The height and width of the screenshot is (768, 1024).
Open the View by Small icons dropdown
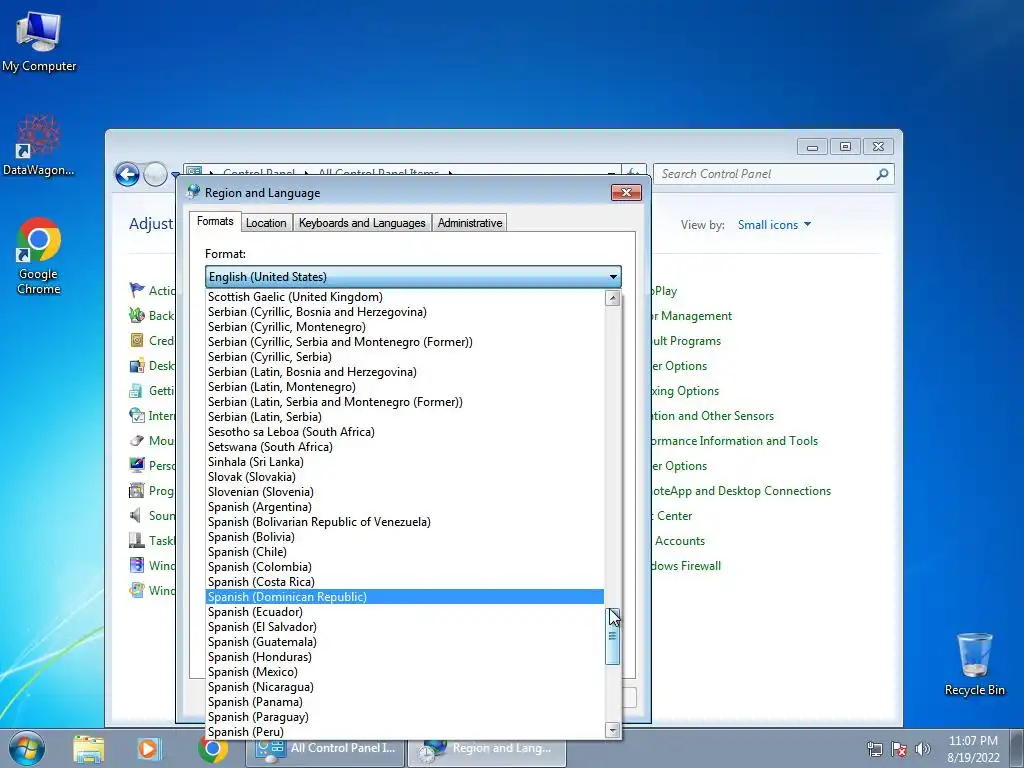pos(774,225)
